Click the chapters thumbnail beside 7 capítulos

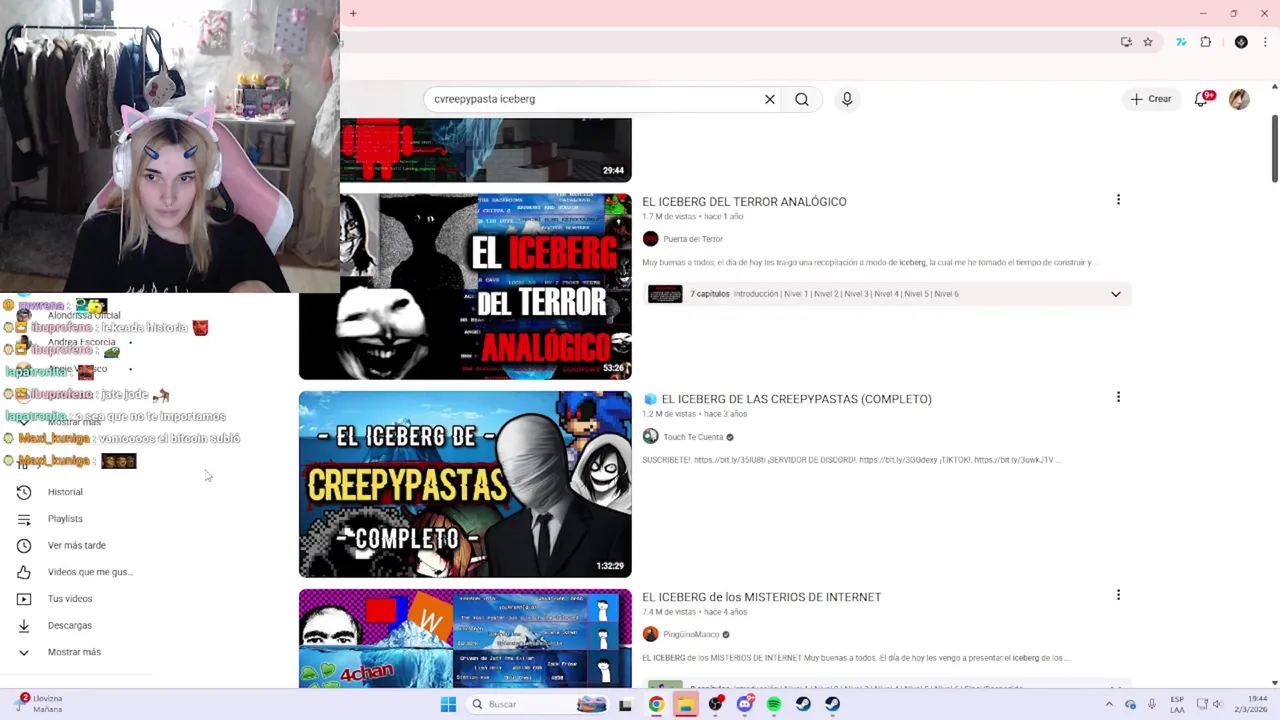pos(665,294)
